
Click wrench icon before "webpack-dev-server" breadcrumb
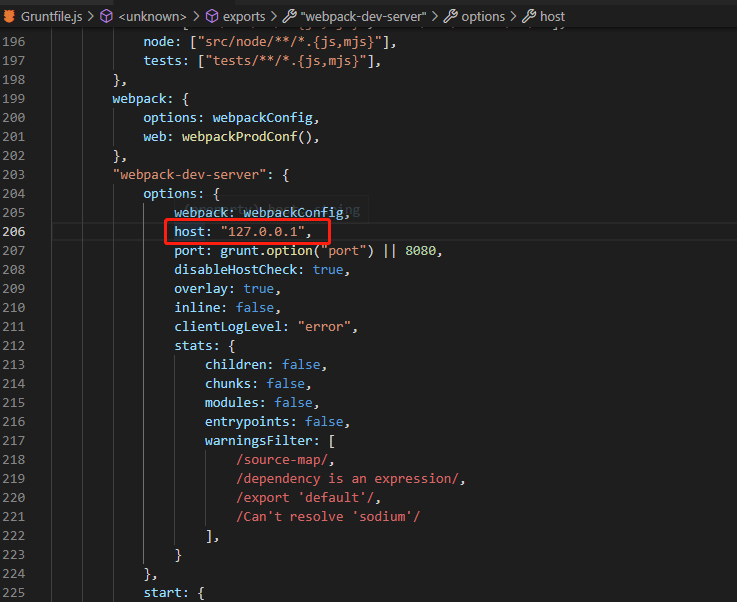coord(290,16)
